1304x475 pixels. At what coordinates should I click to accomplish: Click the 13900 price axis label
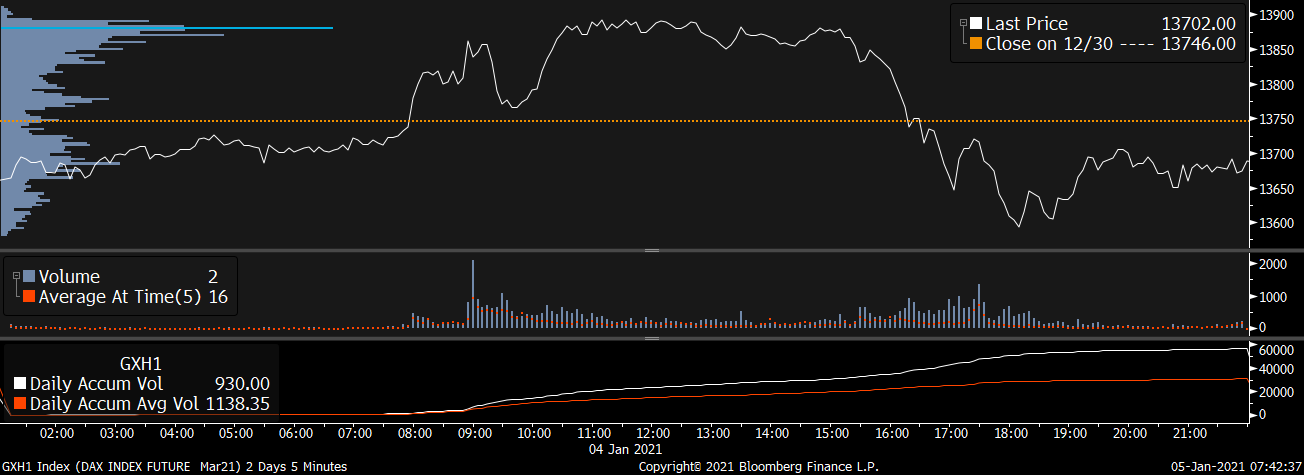[1279, 15]
